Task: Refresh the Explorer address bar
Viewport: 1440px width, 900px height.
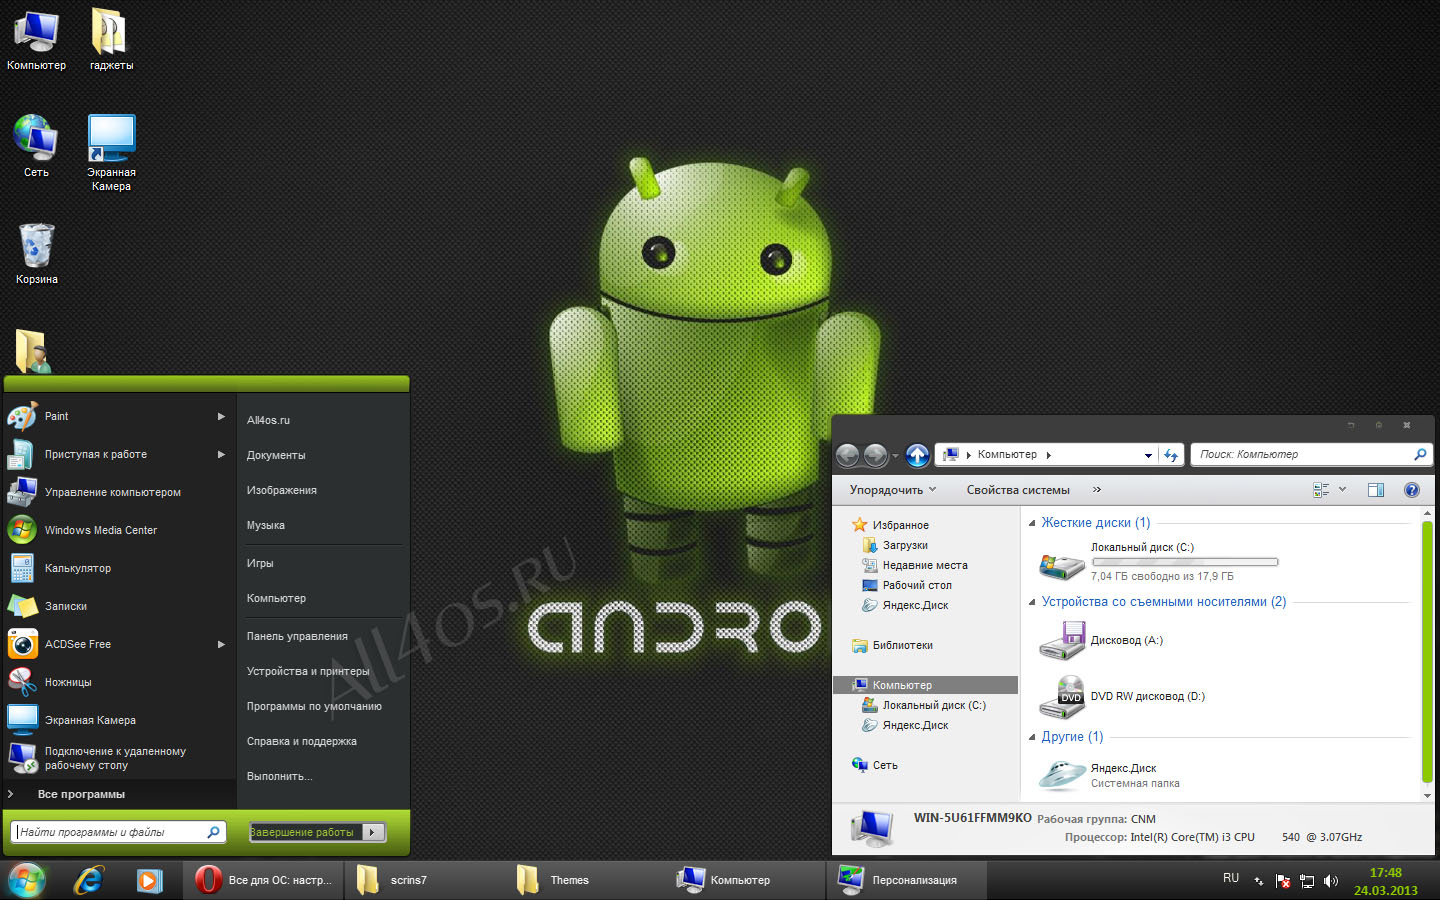Action: (x=1171, y=455)
